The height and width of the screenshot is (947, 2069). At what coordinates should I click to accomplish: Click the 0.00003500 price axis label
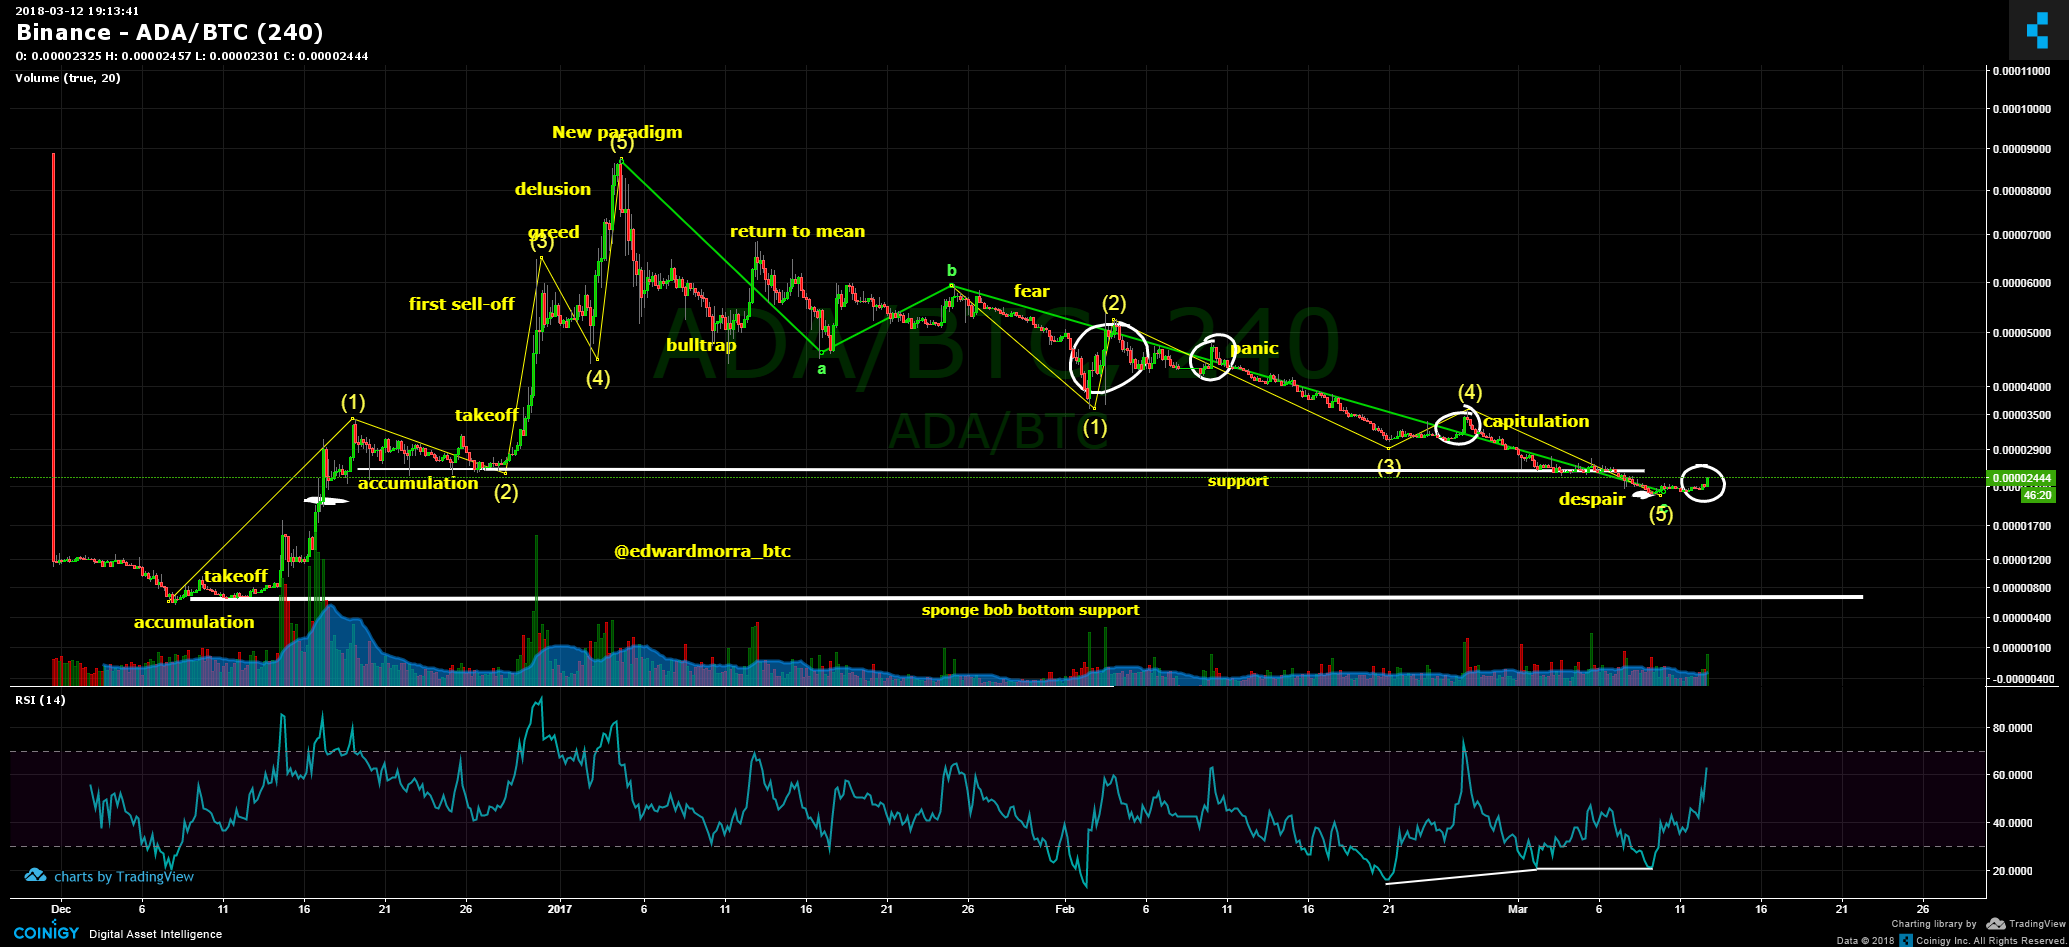(2024, 414)
